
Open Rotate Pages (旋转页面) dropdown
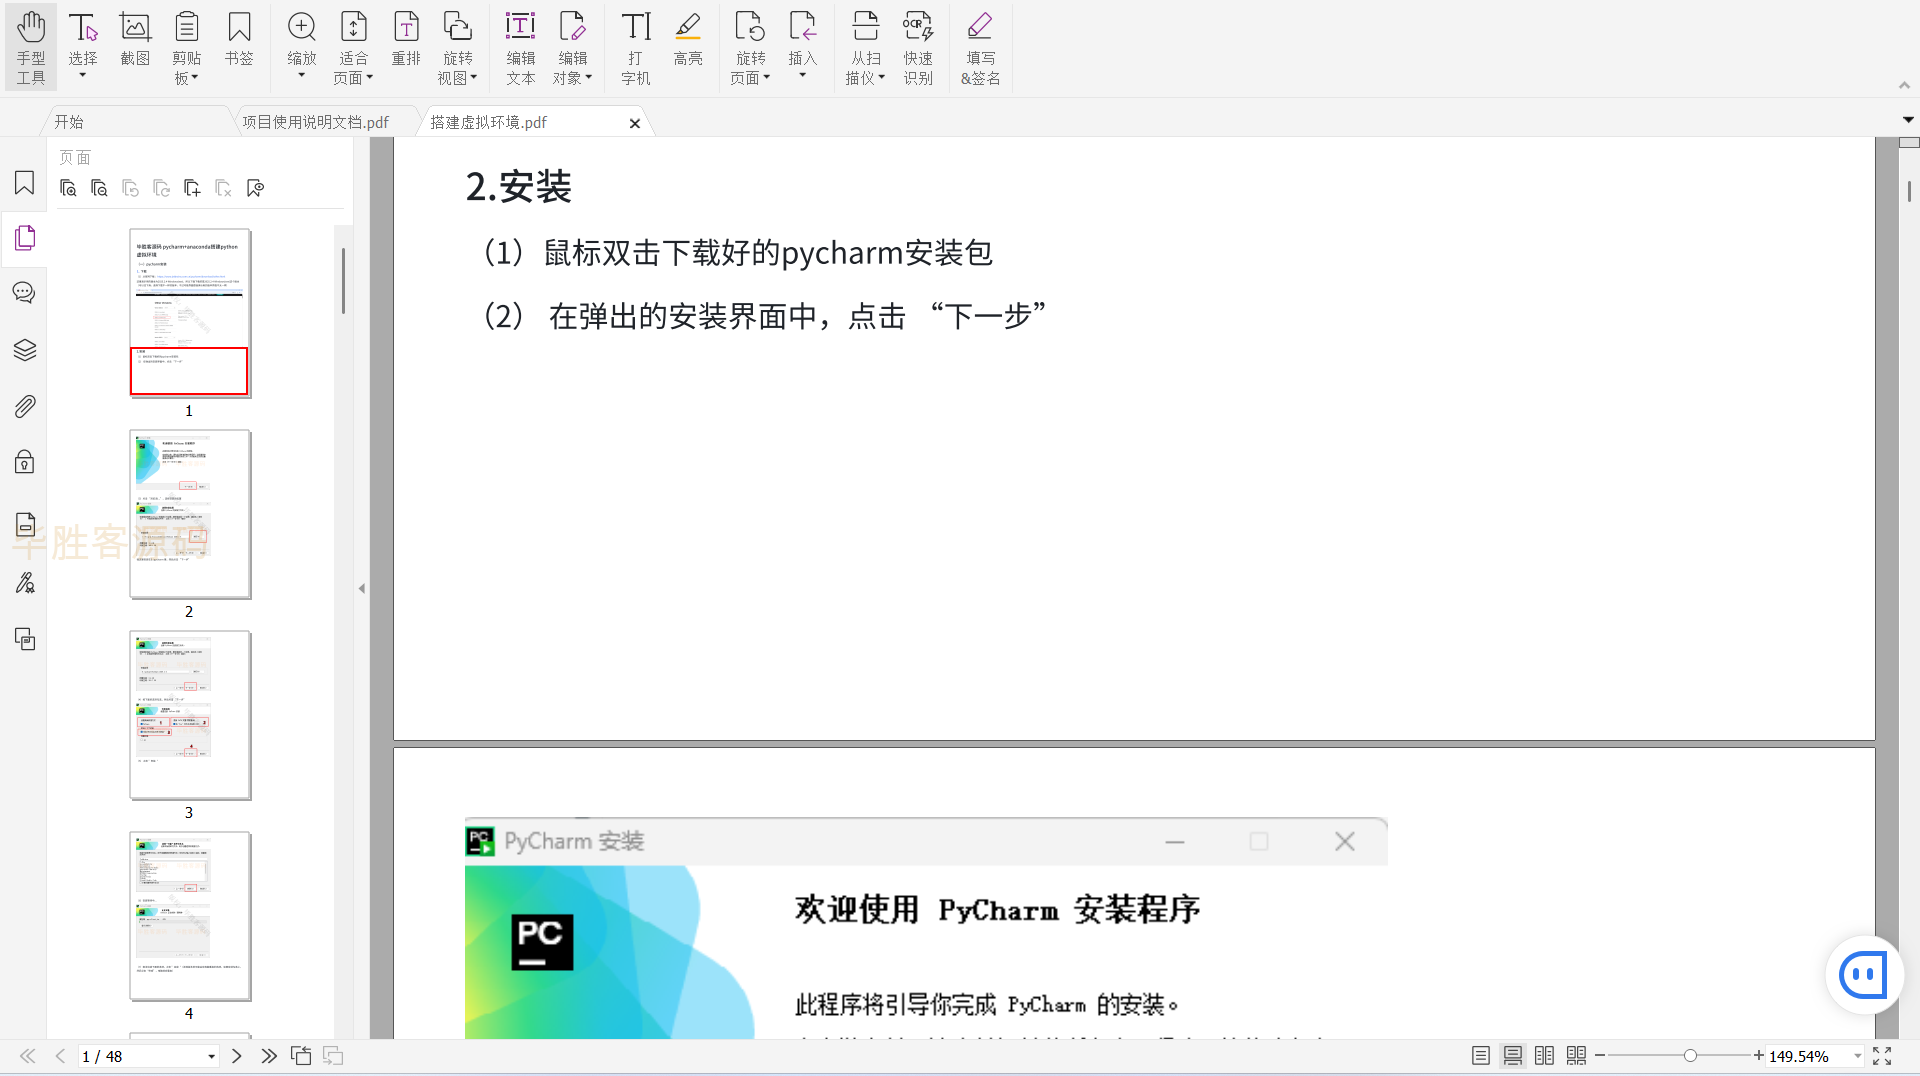click(750, 47)
